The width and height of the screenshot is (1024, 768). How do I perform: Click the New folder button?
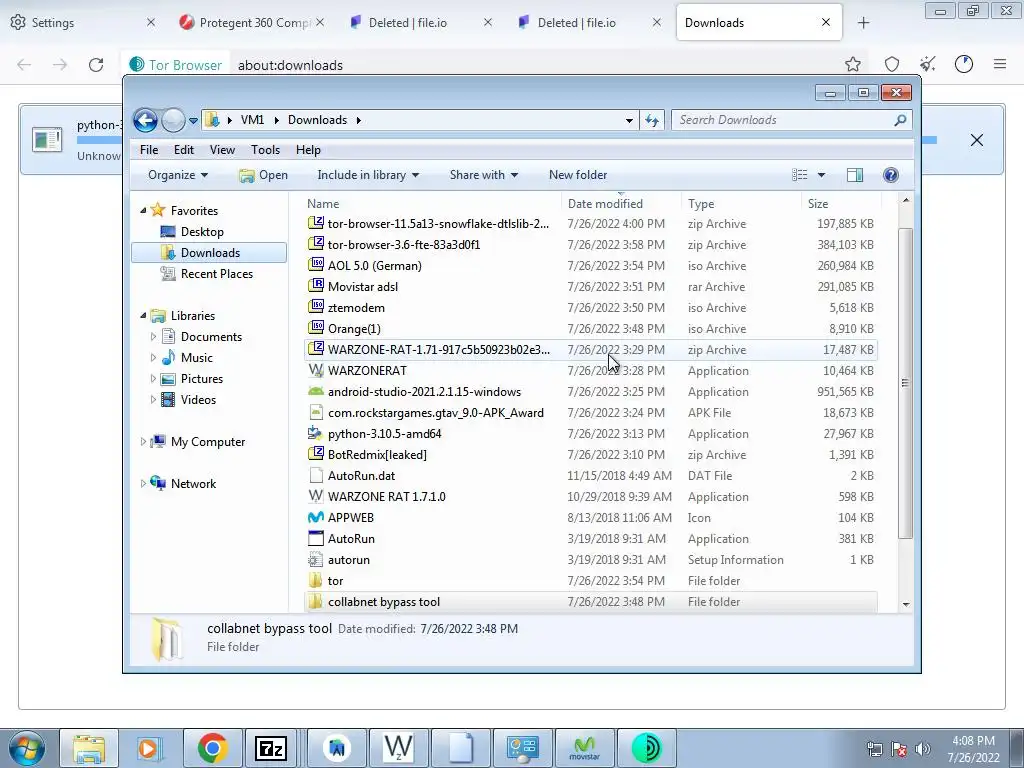[578, 175]
